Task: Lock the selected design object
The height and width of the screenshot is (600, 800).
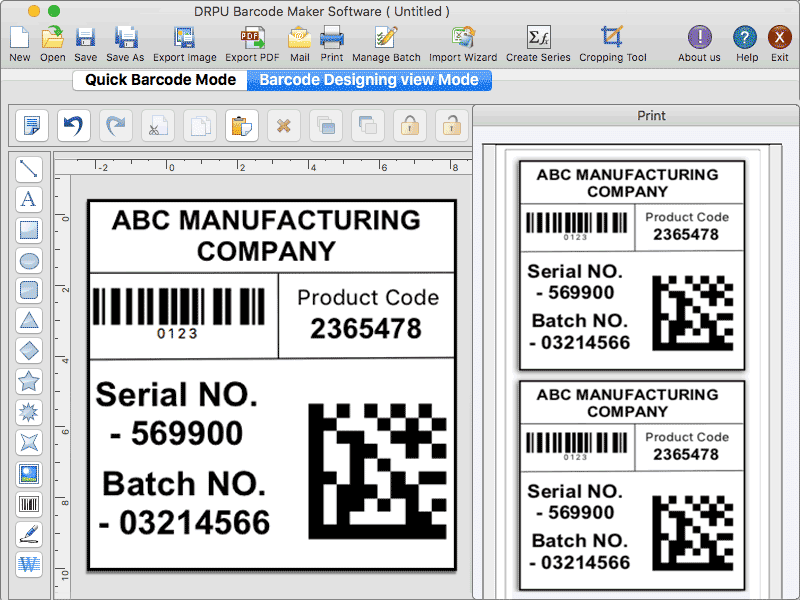Action: click(410, 125)
